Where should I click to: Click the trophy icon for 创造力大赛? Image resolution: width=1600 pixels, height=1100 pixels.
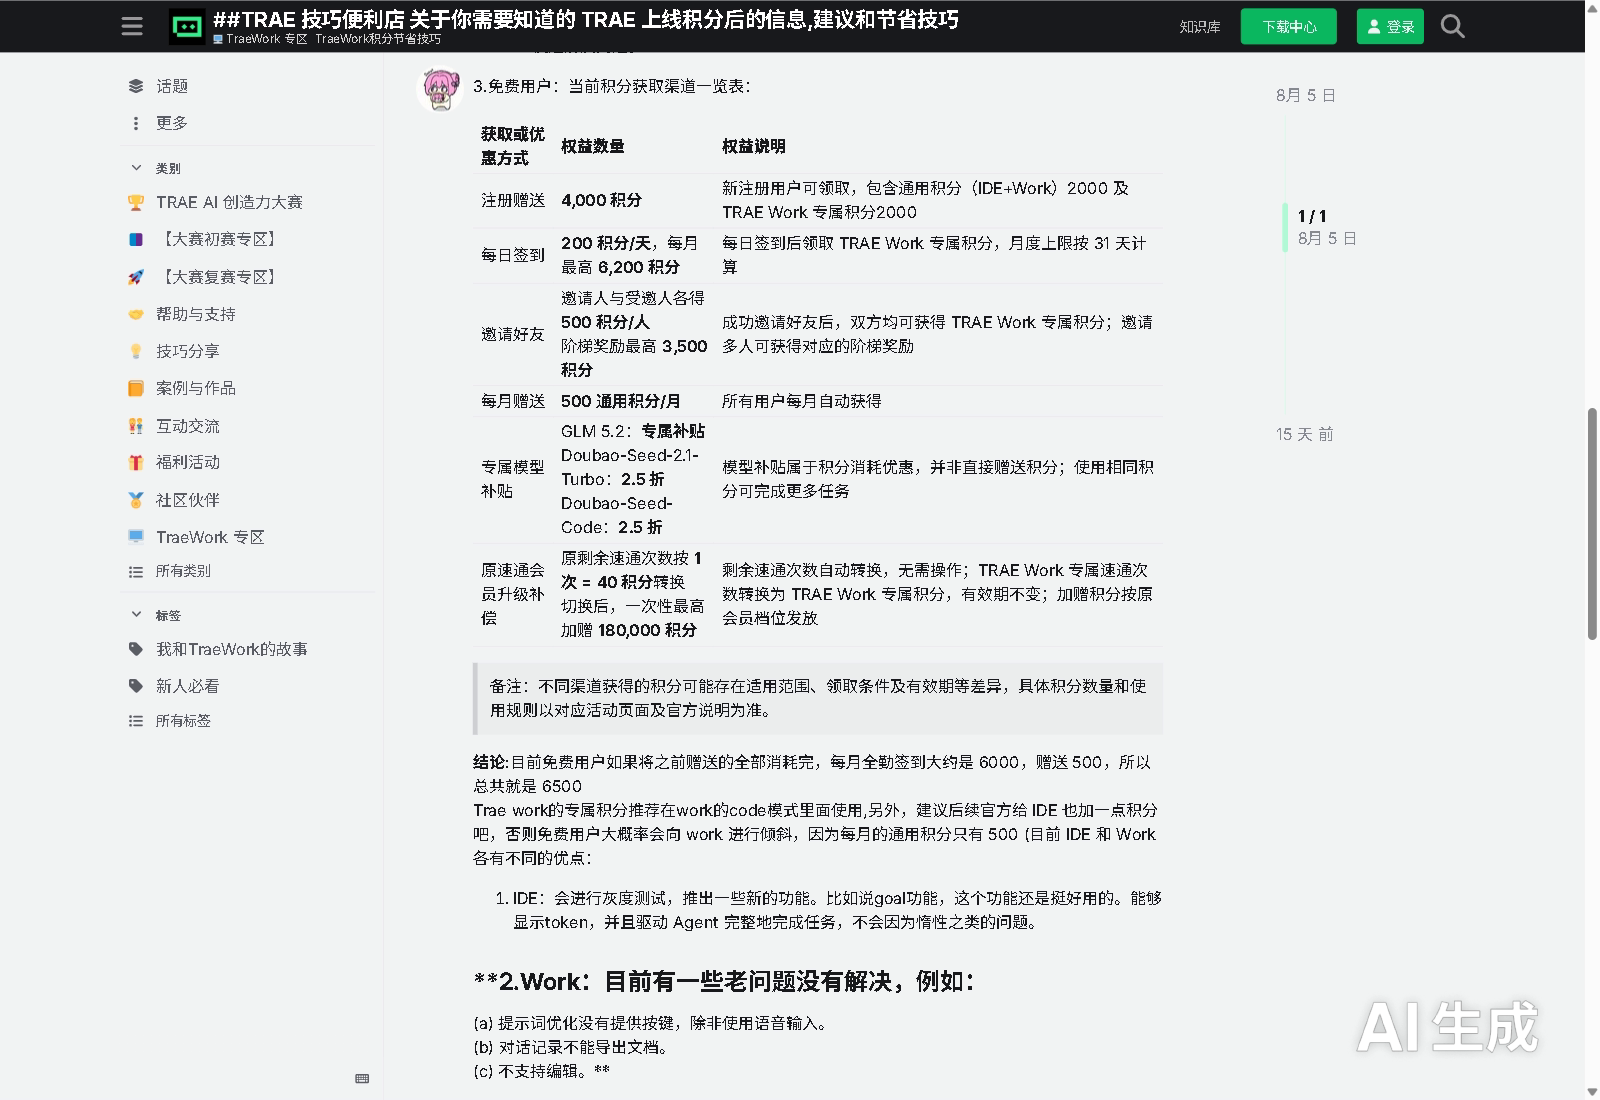click(x=136, y=202)
